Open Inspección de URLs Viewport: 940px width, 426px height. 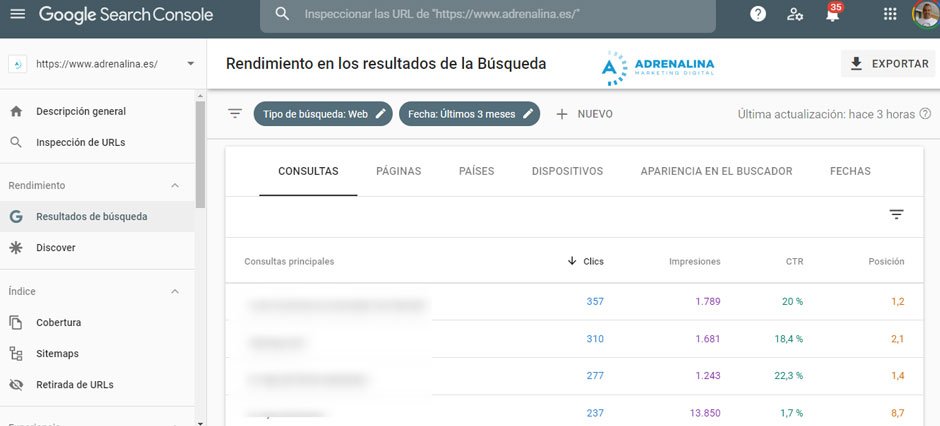(81, 143)
